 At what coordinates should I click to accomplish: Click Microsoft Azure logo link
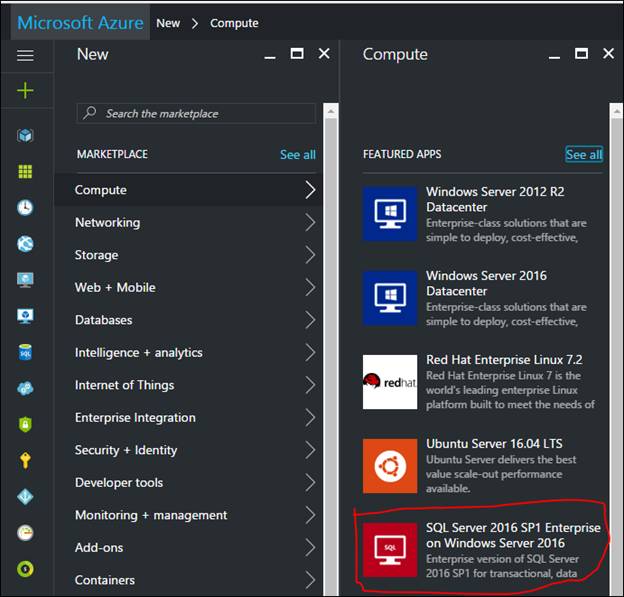pyautogui.click(x=80, y=23)
